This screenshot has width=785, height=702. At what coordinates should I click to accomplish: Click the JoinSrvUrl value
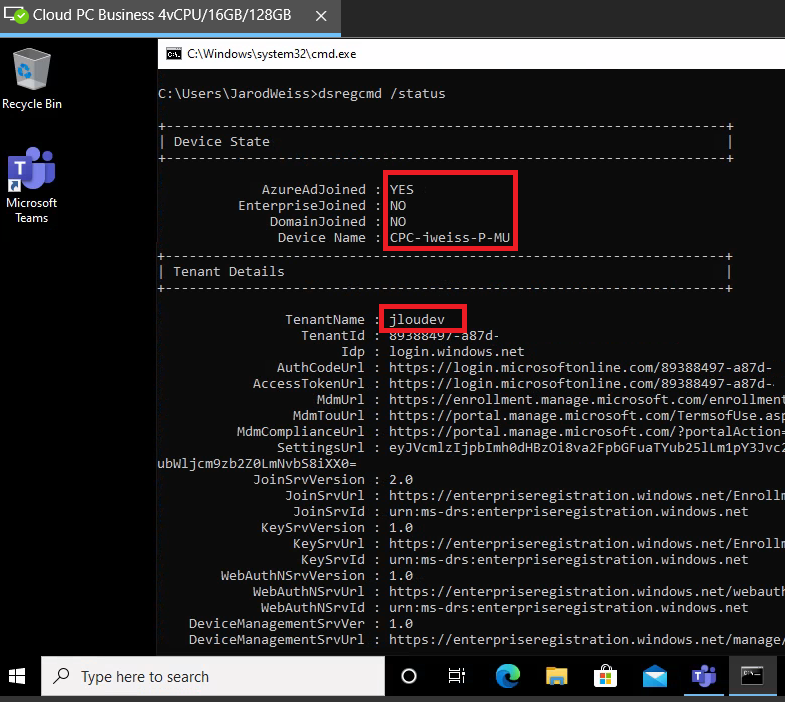pyautogui.click(x=587, y=496)
